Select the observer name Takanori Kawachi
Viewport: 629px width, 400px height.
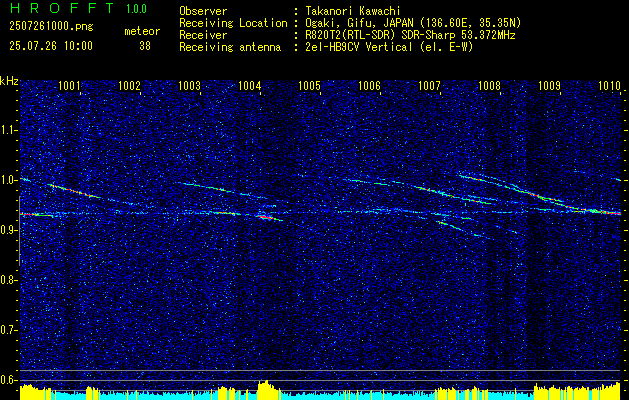pyautogui.click(x=352, y=11)
